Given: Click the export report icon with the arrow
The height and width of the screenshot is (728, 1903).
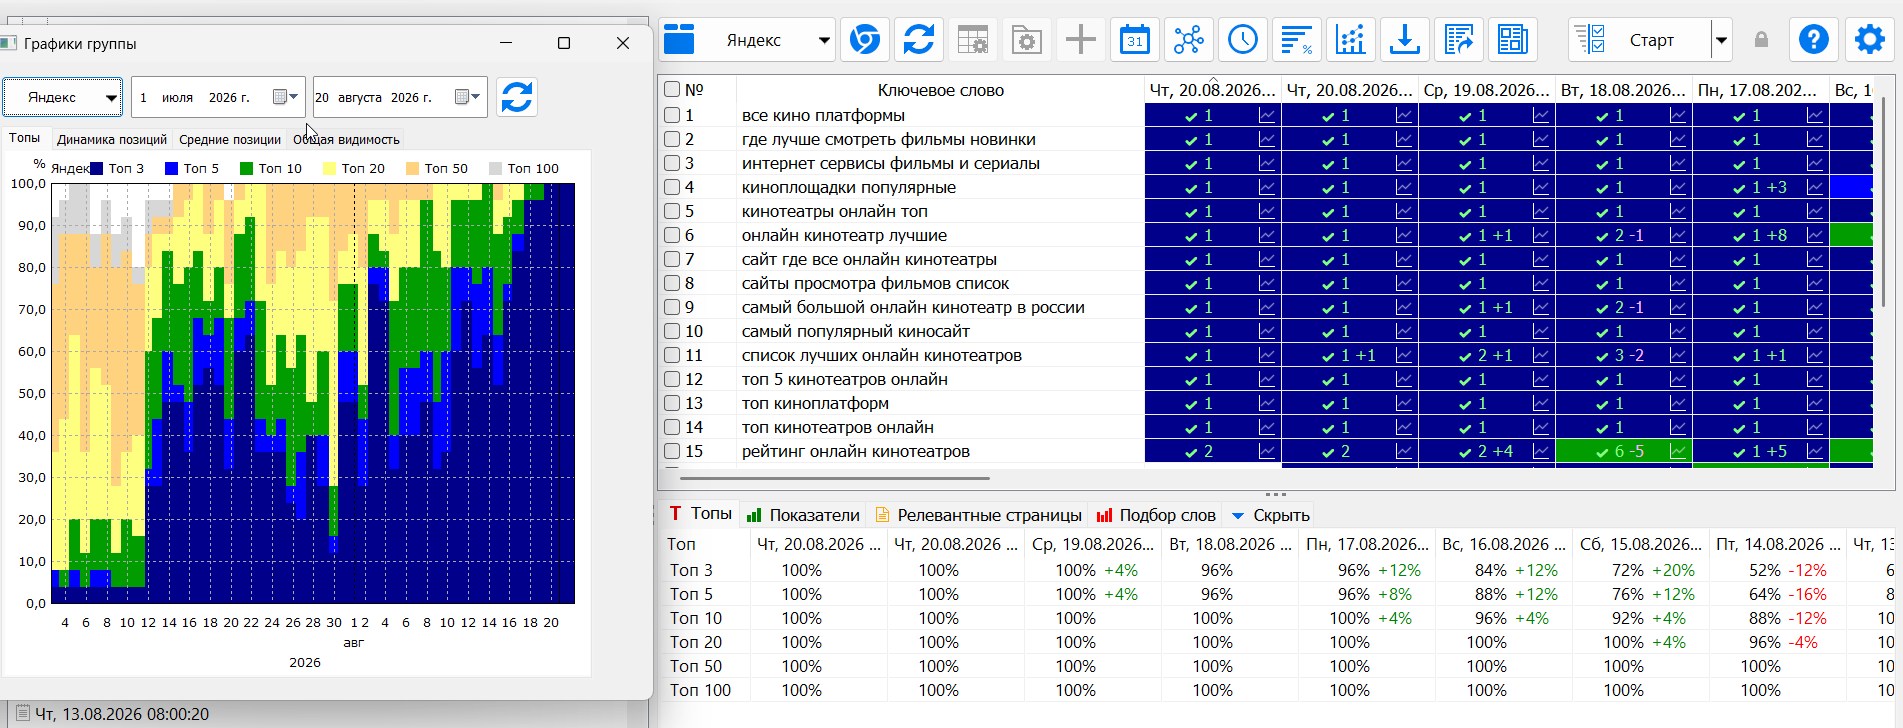Looking at the screenshot, I should [x=1459, y=41].
